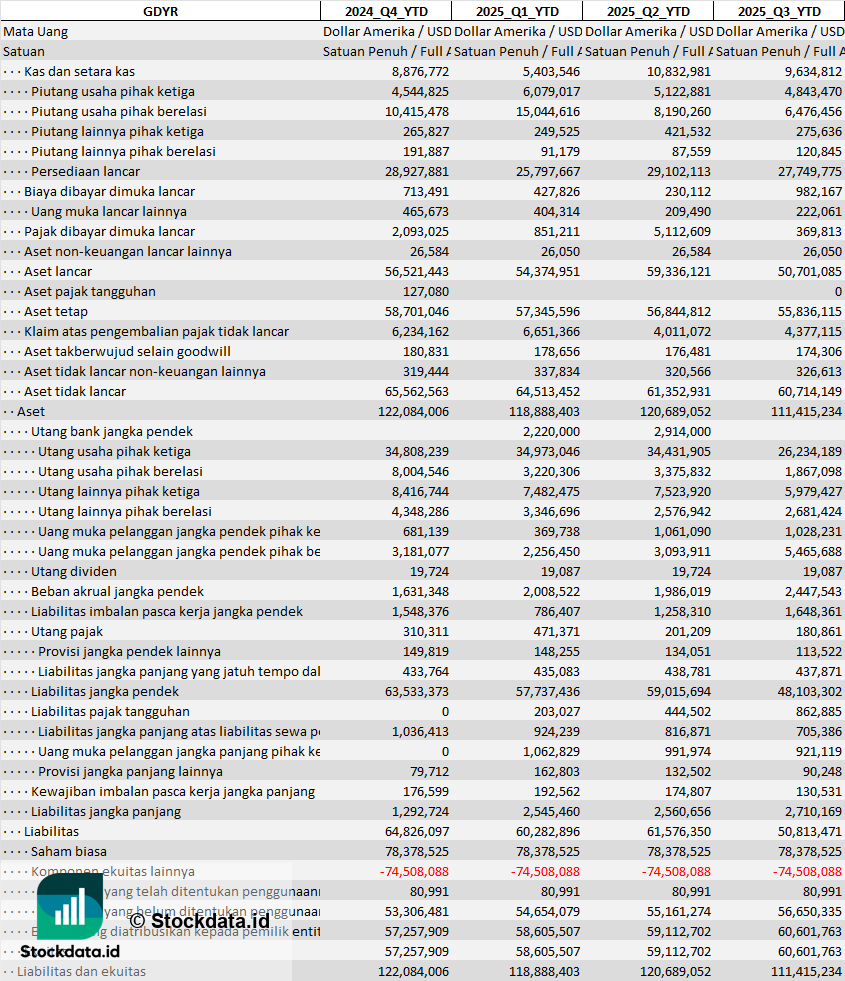845x981 pixels.
Task: Click the Saham biasa row label
Action: (69, 852)
